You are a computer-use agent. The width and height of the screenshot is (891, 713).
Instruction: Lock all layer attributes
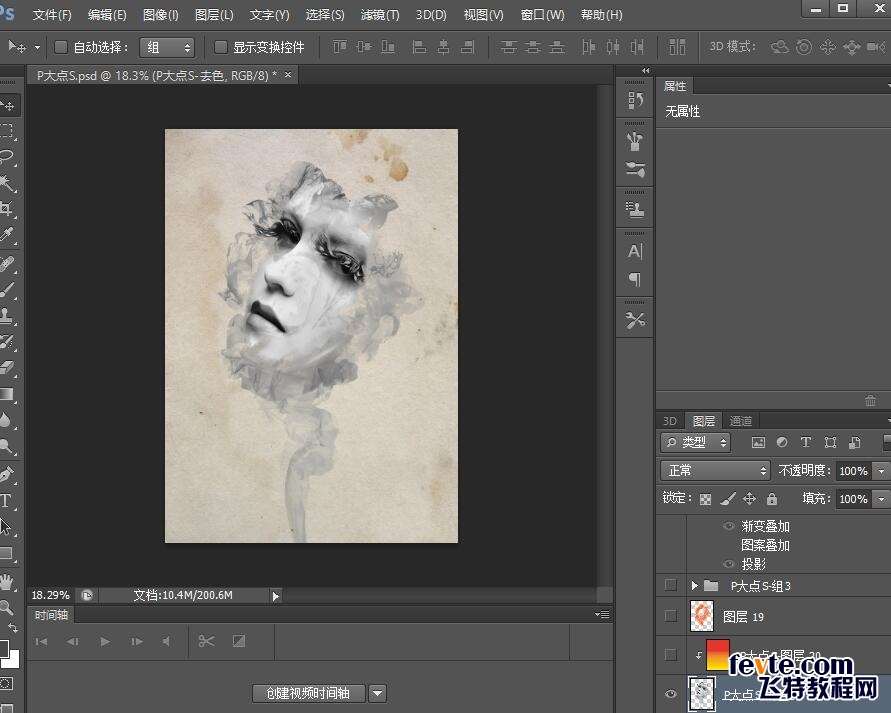pyautogui.click(x=771, y=499)
